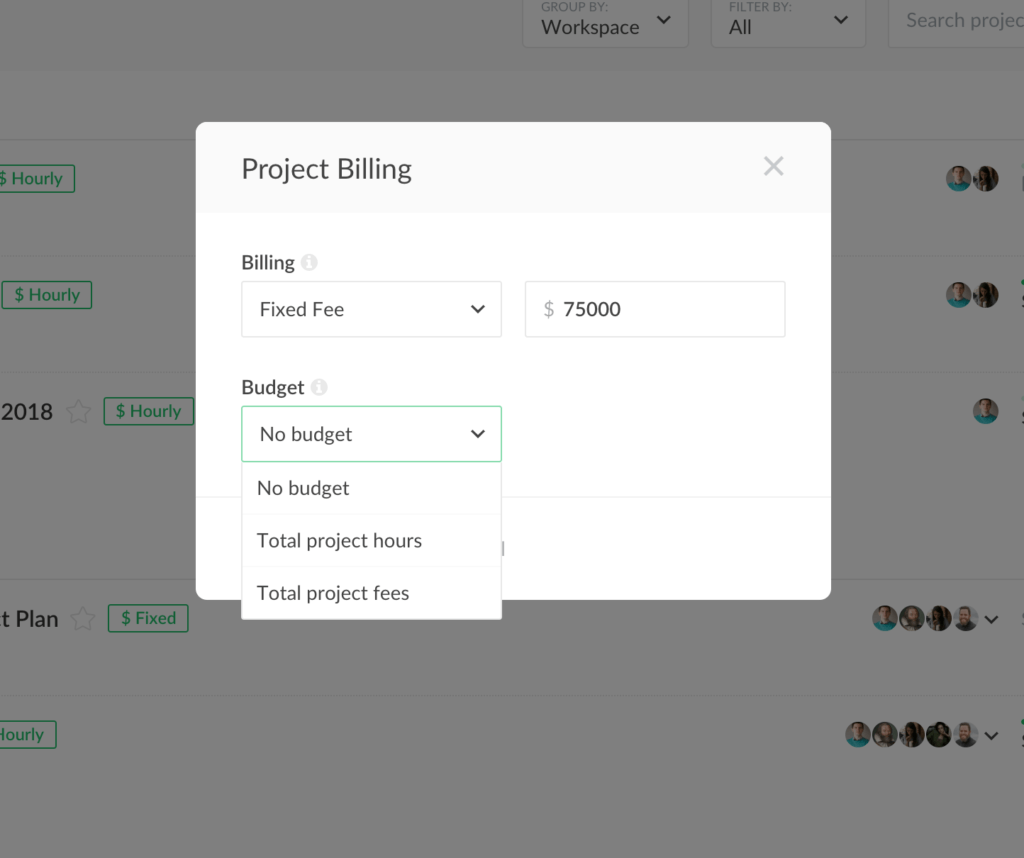
Task: Select Total project hours from the budget list
Action: point(339,540)
